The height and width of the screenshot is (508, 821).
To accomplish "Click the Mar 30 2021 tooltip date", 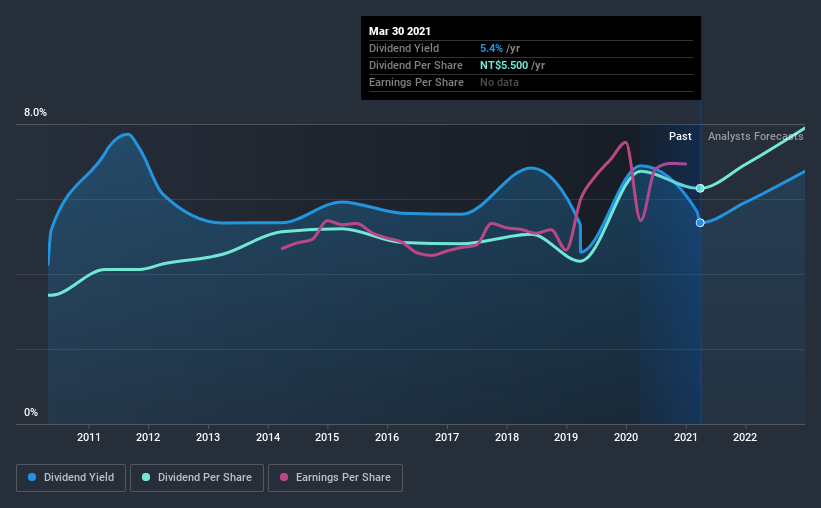I will pos(400,31).
